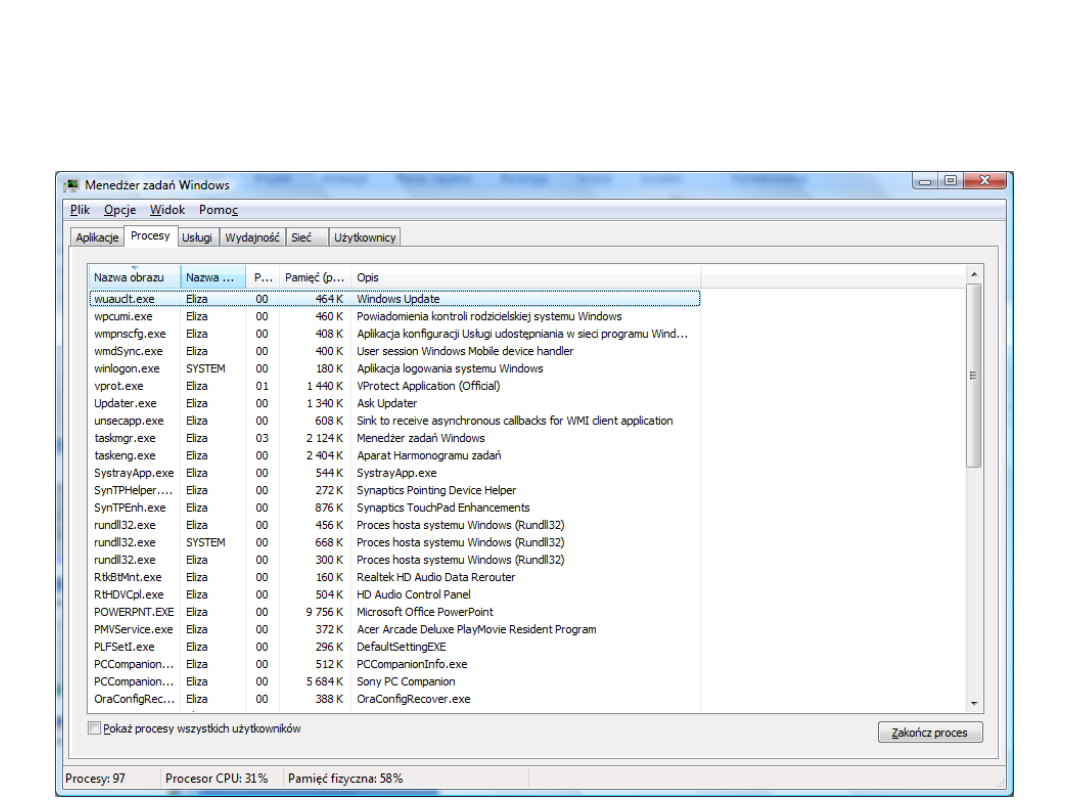1080x810 pixels.
Task: Click scrollbar up arrow in process list
Action: [x=974, y=274]
